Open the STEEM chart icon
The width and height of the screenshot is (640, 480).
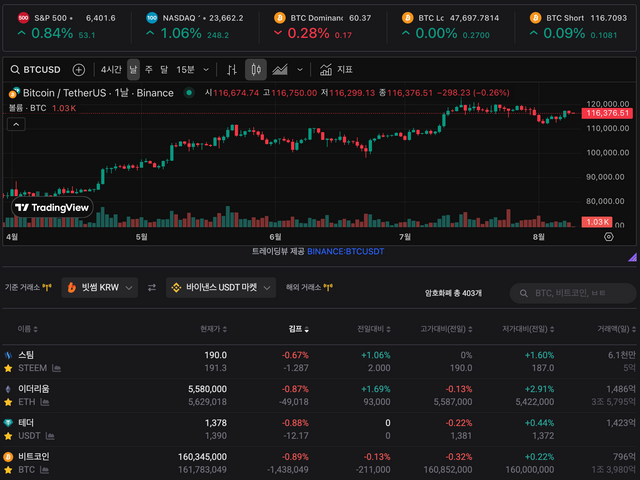56,368
